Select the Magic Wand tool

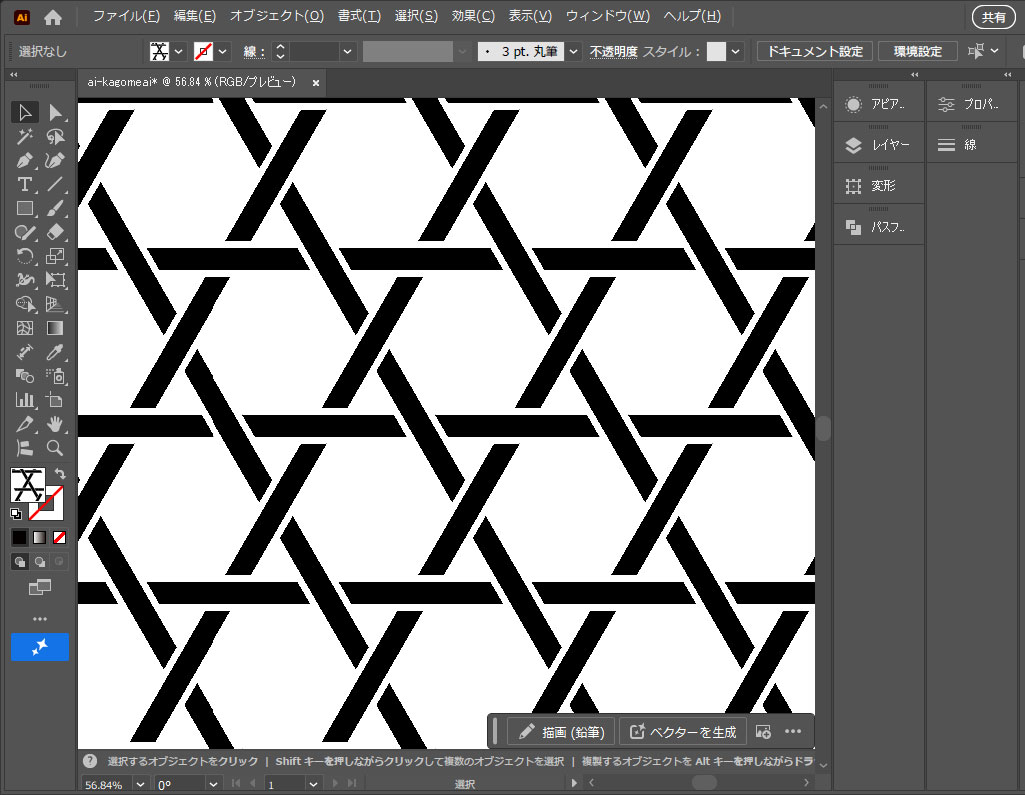click(25, 137)
